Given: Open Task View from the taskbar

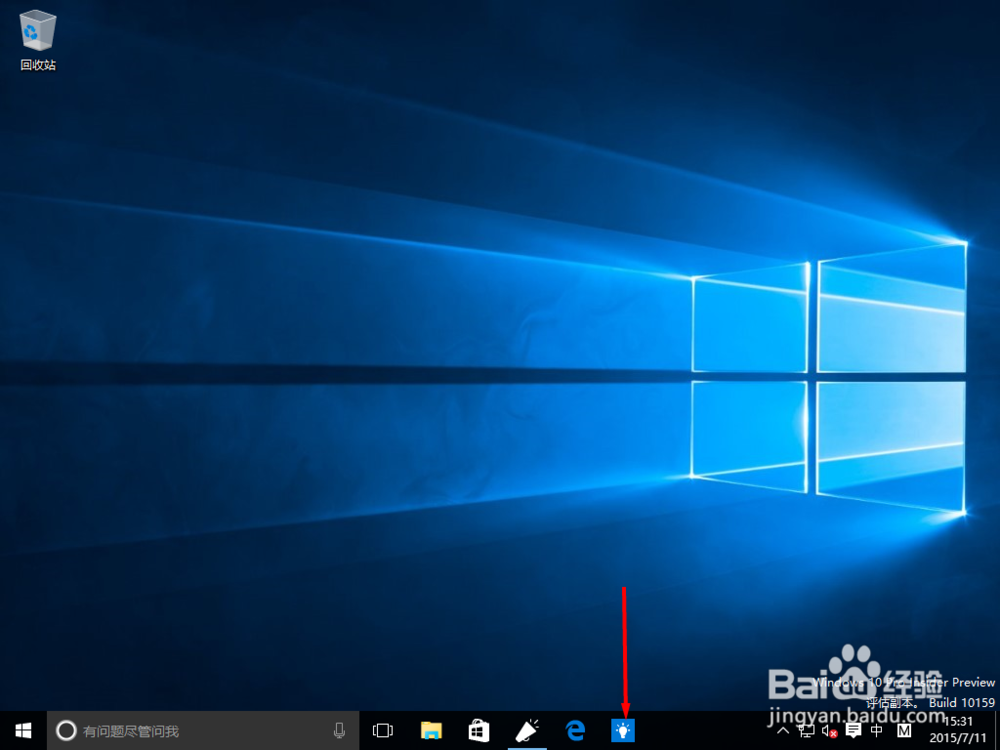Looking at the screenshot, I should pyautogui.click(x=383, y=730).
